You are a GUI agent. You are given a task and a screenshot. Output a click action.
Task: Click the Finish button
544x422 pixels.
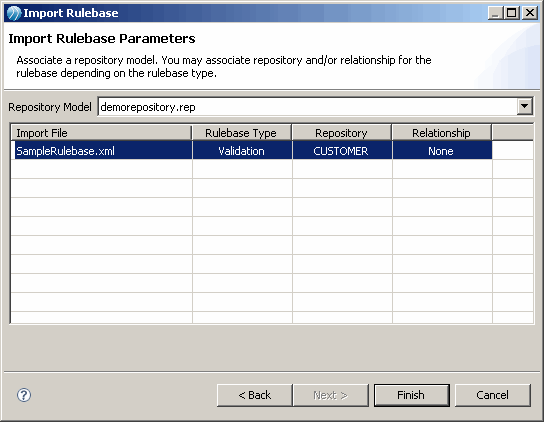click(411, 395)
